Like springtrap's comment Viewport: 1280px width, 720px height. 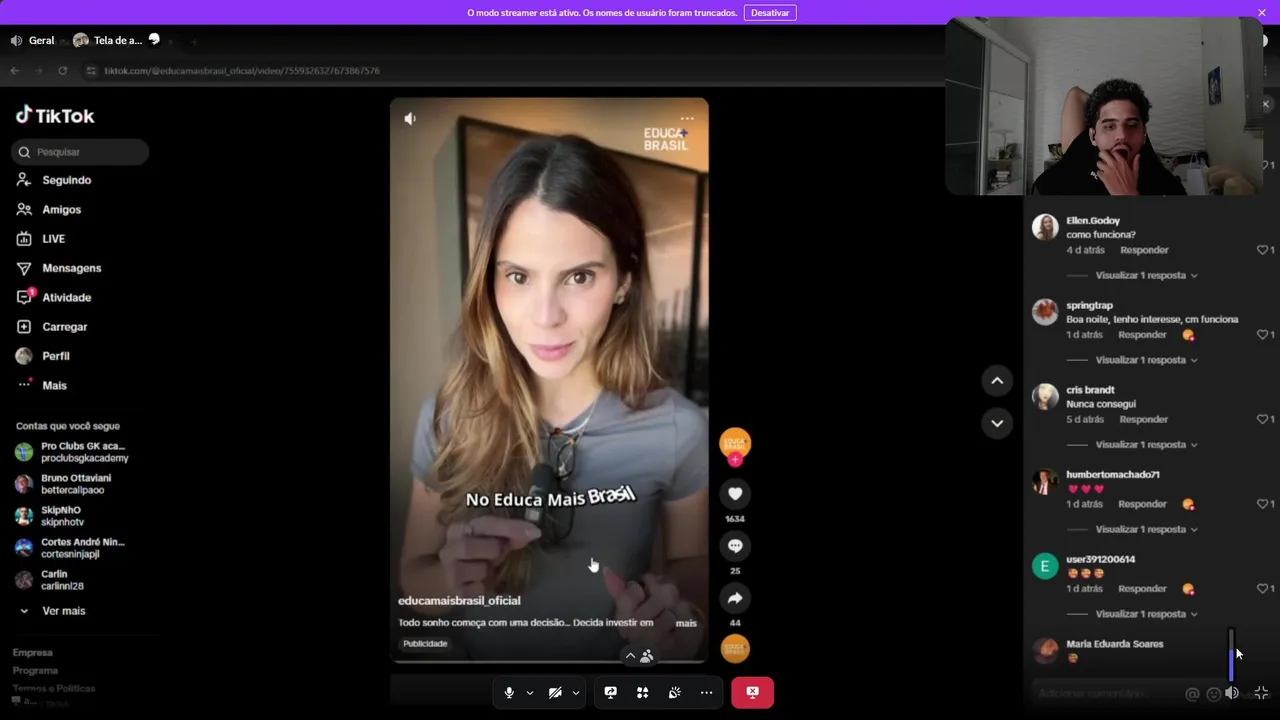click(x=1262, y=335)
